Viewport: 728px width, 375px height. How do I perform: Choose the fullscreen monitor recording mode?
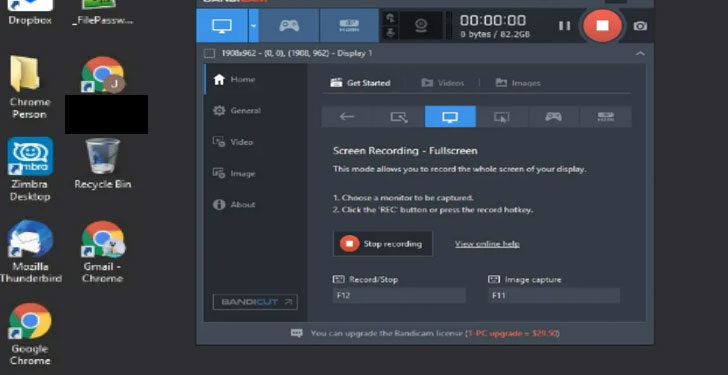pos(450,116)
